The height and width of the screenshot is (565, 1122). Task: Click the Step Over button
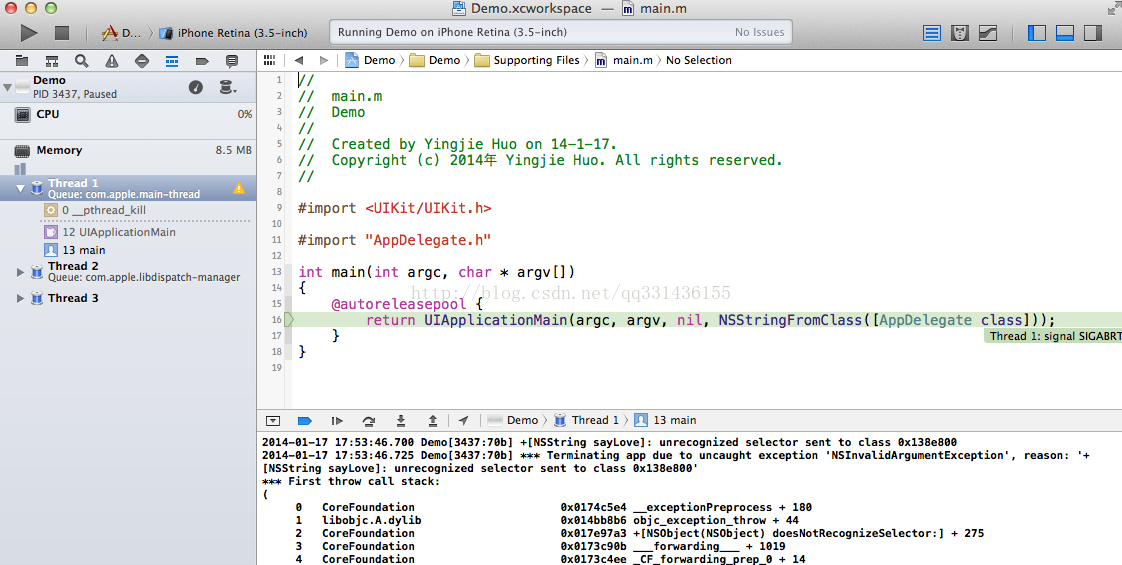click(369, 421)
